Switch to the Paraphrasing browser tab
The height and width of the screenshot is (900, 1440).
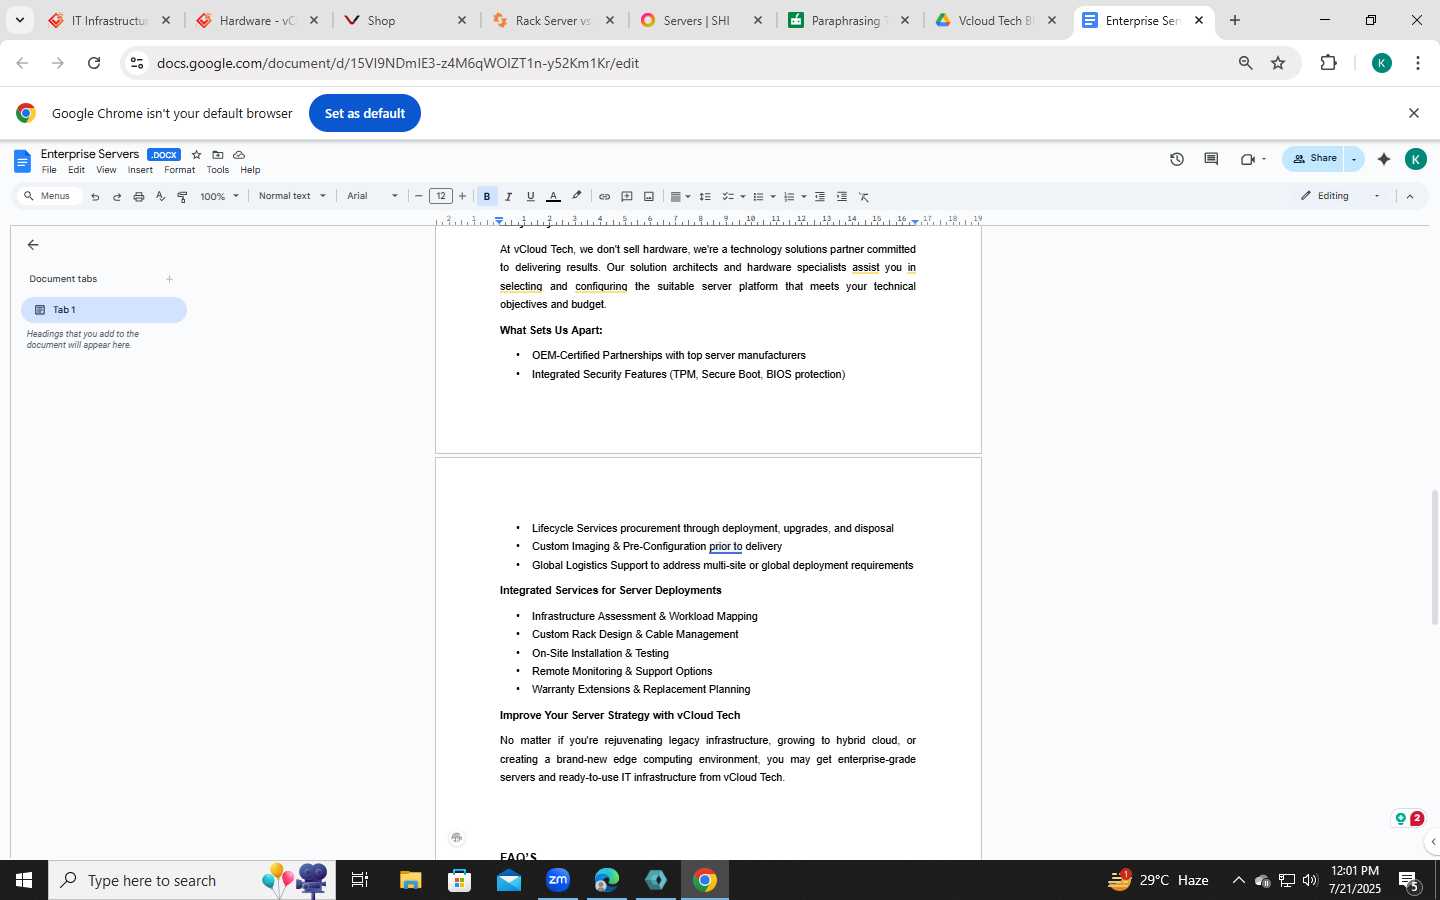tap(848, 20)
